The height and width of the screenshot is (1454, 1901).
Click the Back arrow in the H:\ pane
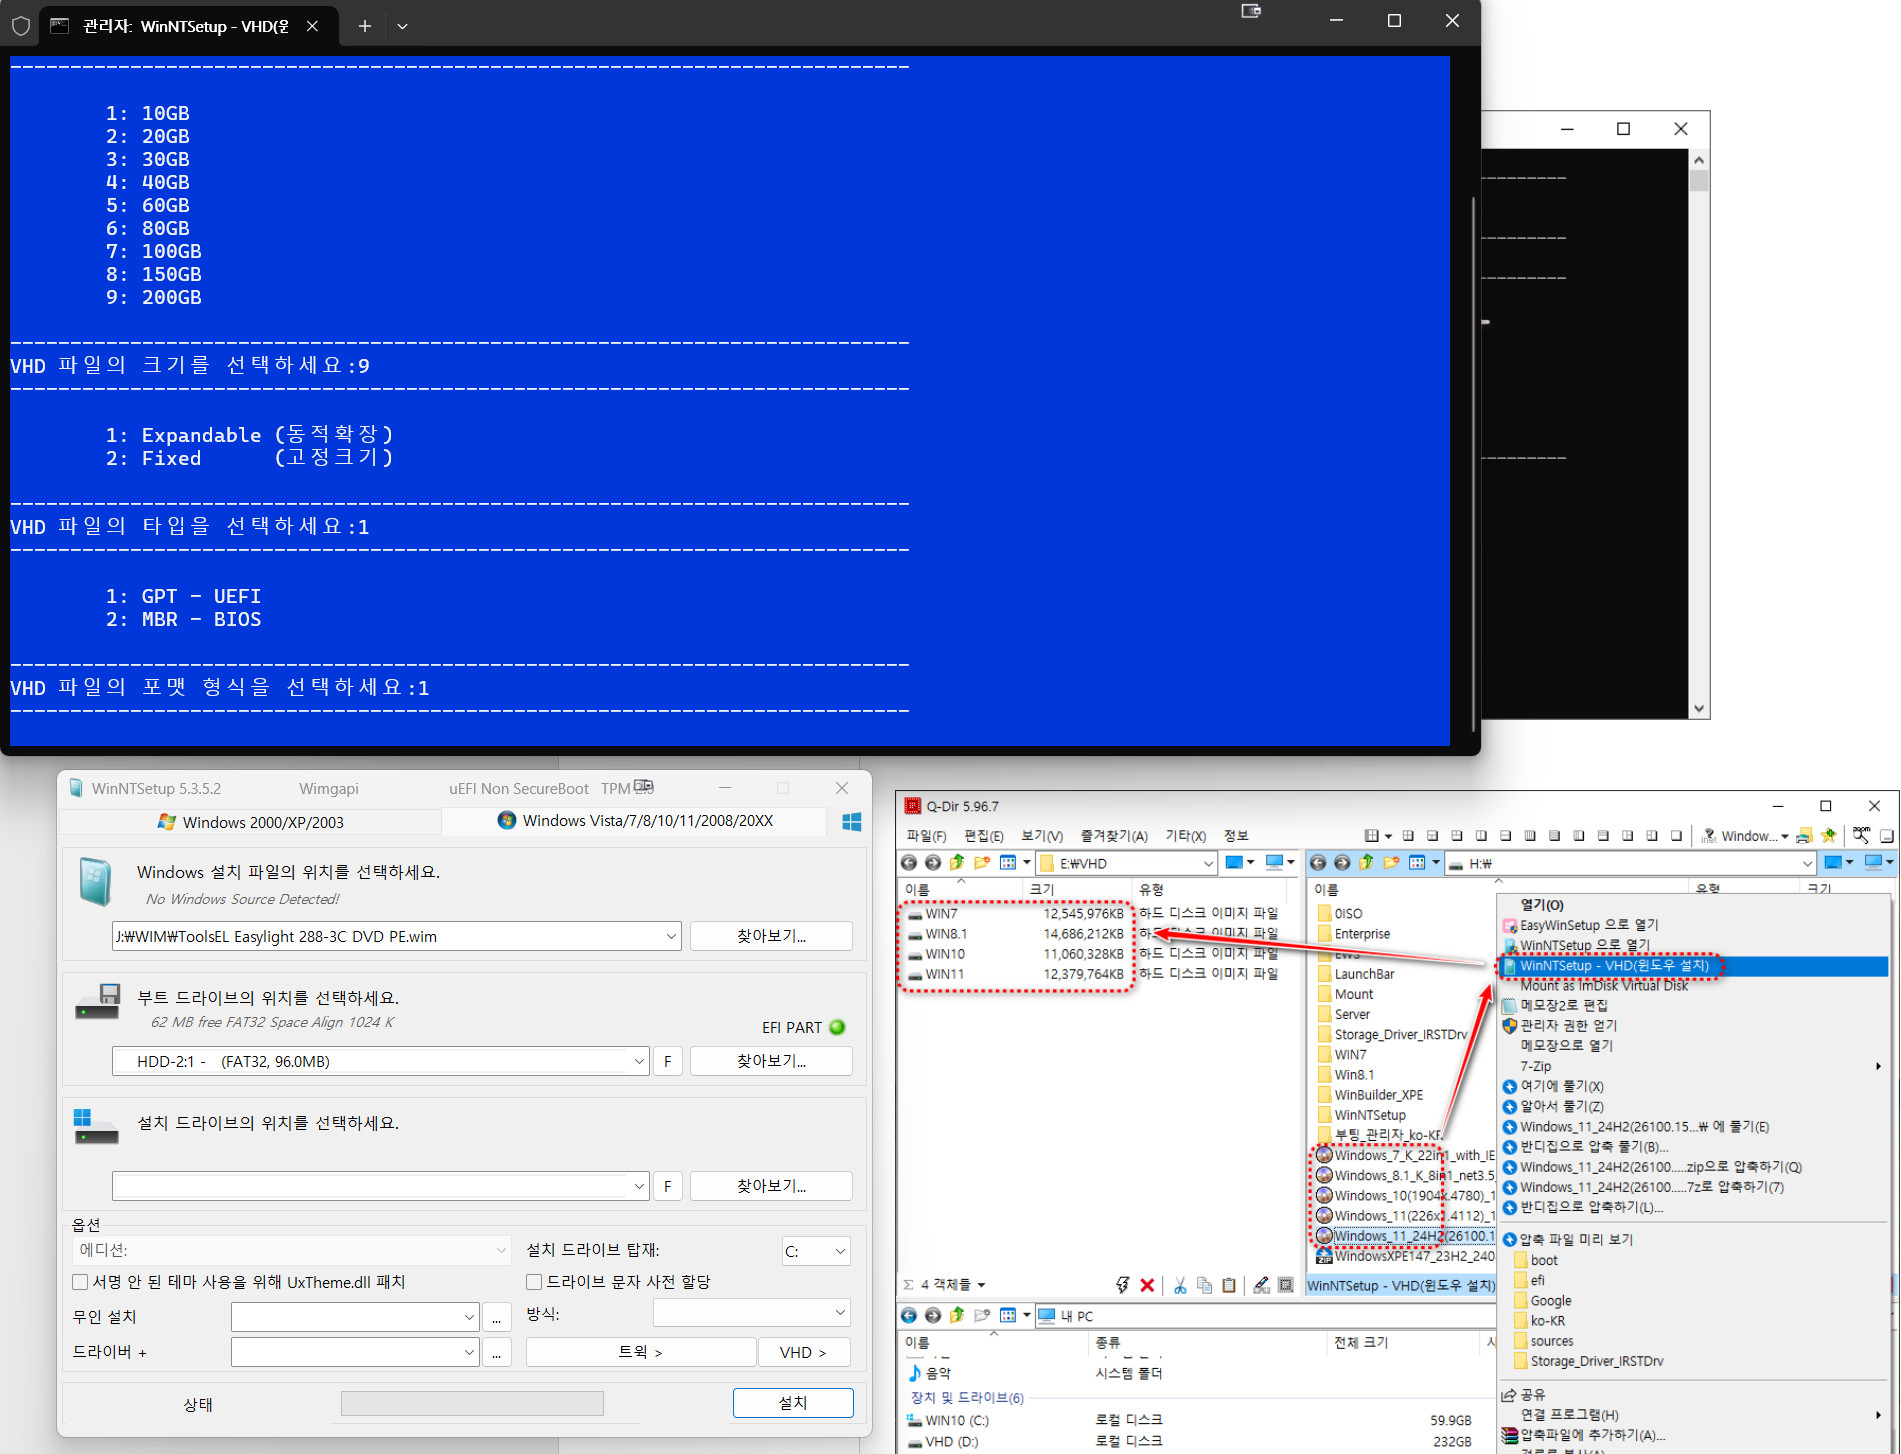click(x=1318, y=863)
